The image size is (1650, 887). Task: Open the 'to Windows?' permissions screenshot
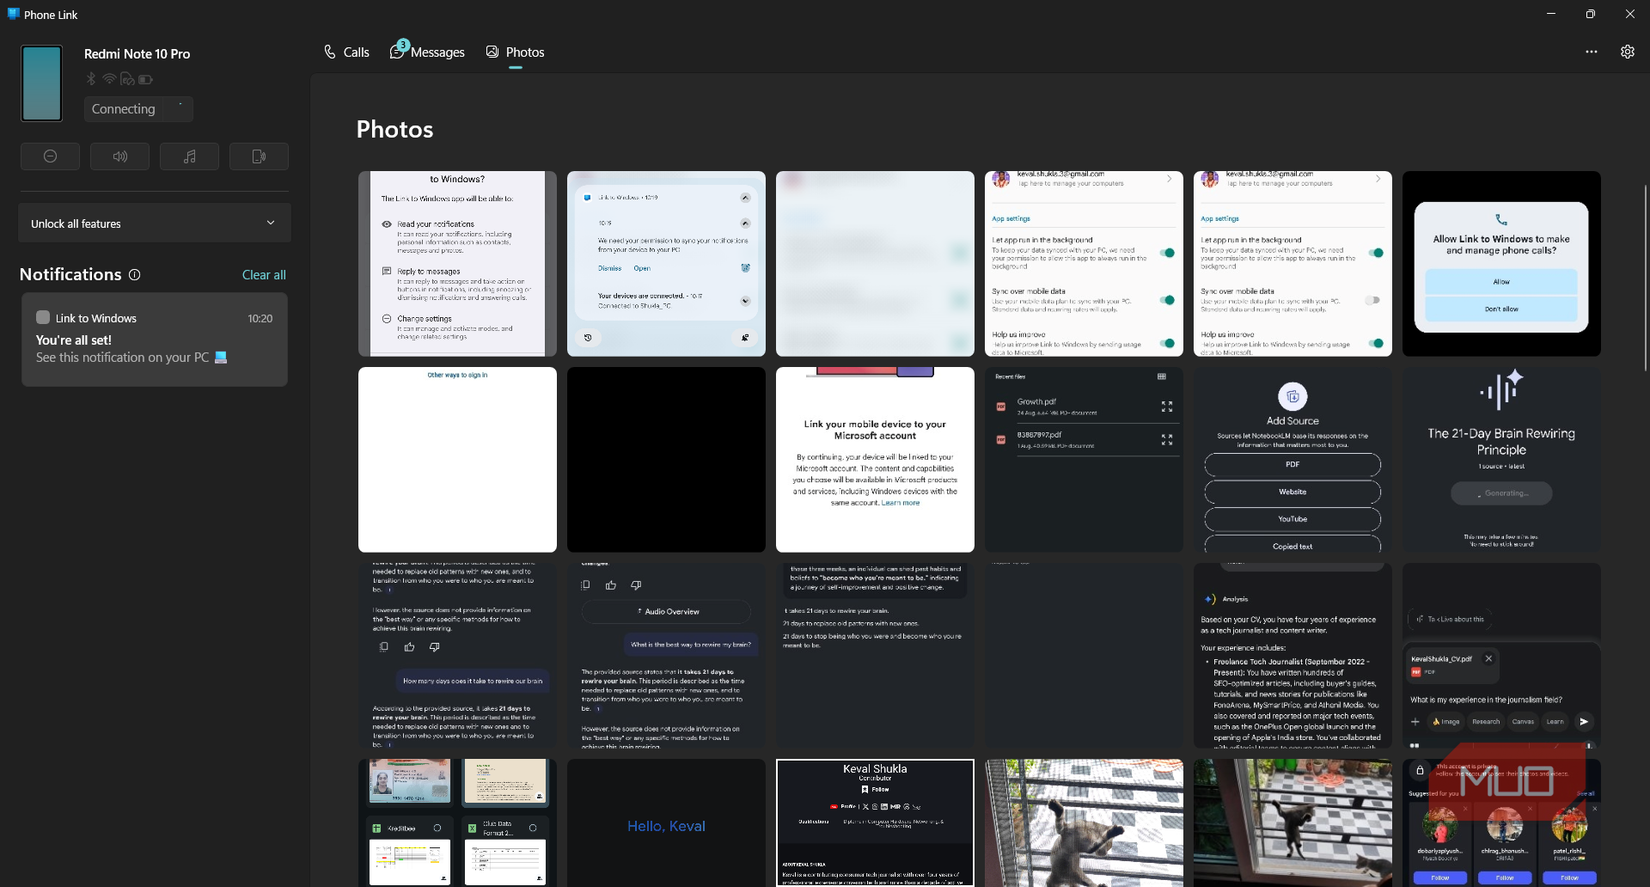(457, 263)
